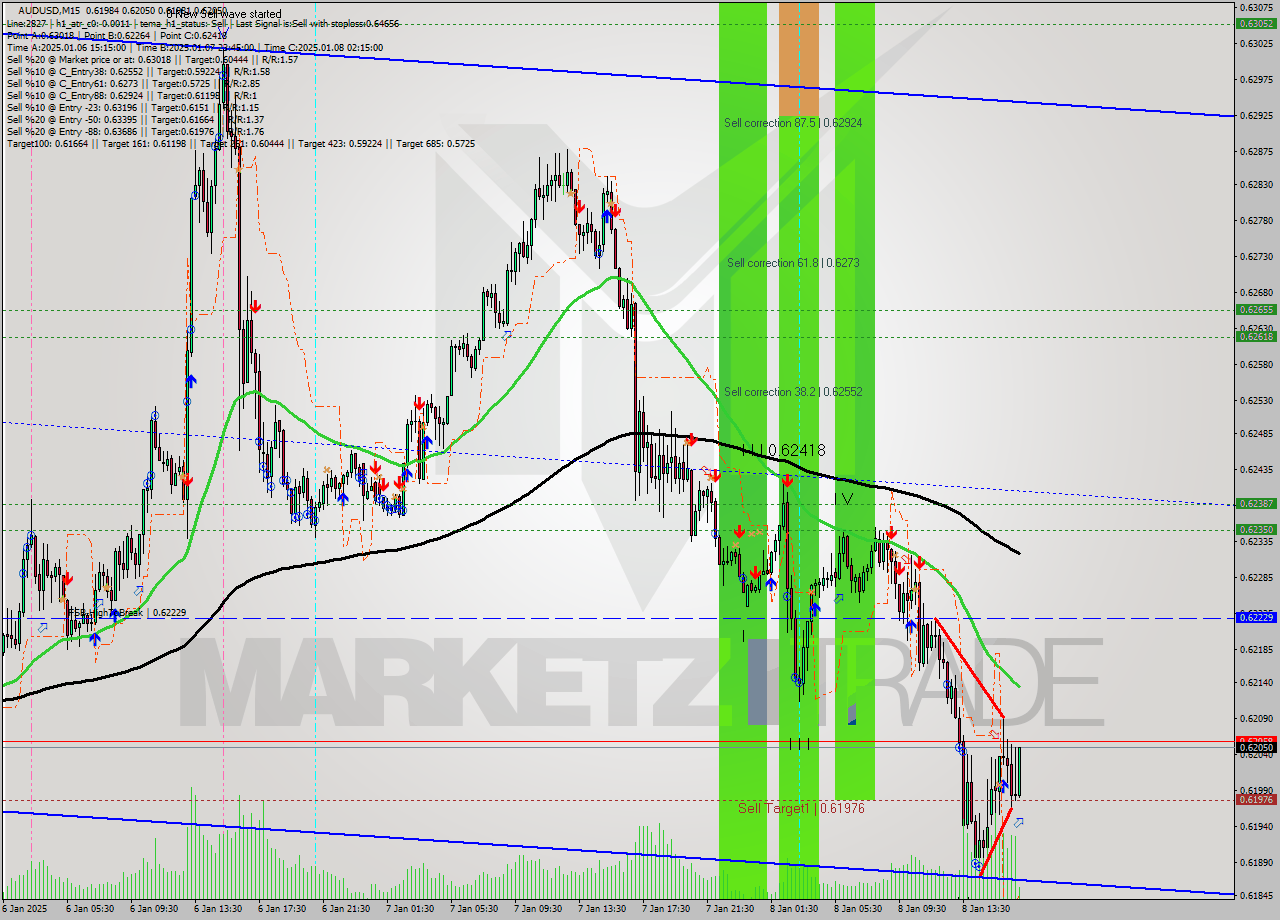Image resolution: width=1280 pixels, height=920 pixels.
Task: Select the red 0.61976 price tag
Action: [x=1255, y=800]
